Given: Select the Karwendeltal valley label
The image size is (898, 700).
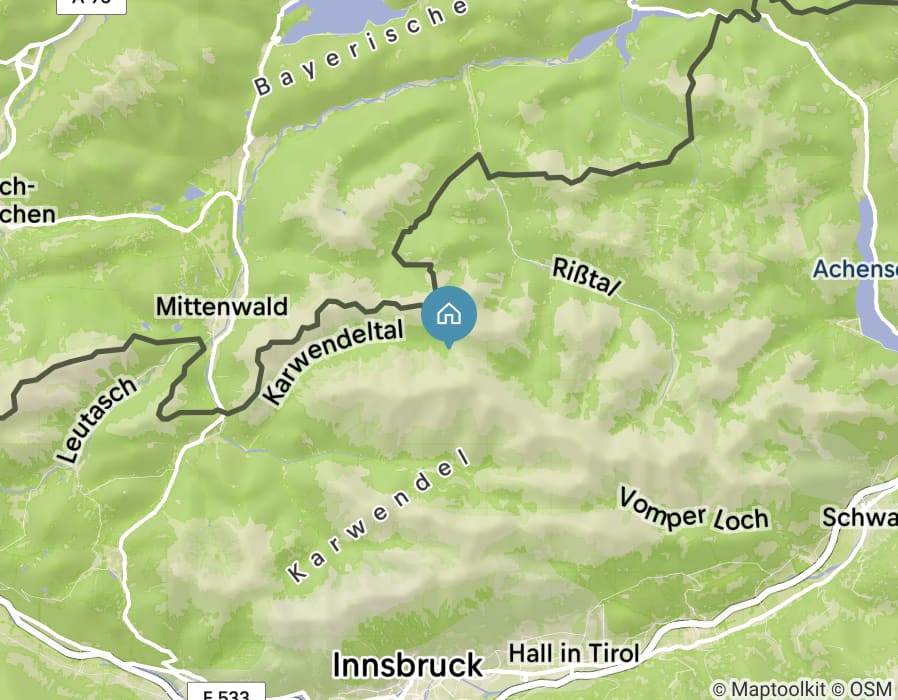Looking at the screenshot, I should 334,363.
